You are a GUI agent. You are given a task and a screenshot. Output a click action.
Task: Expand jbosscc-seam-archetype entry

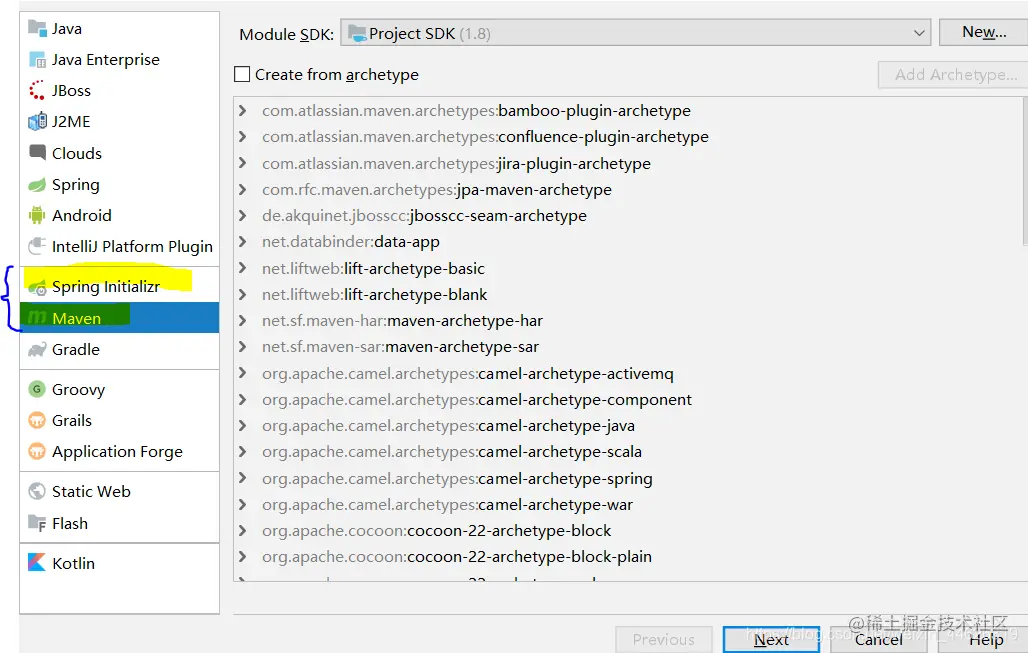(x=243, y=215)
